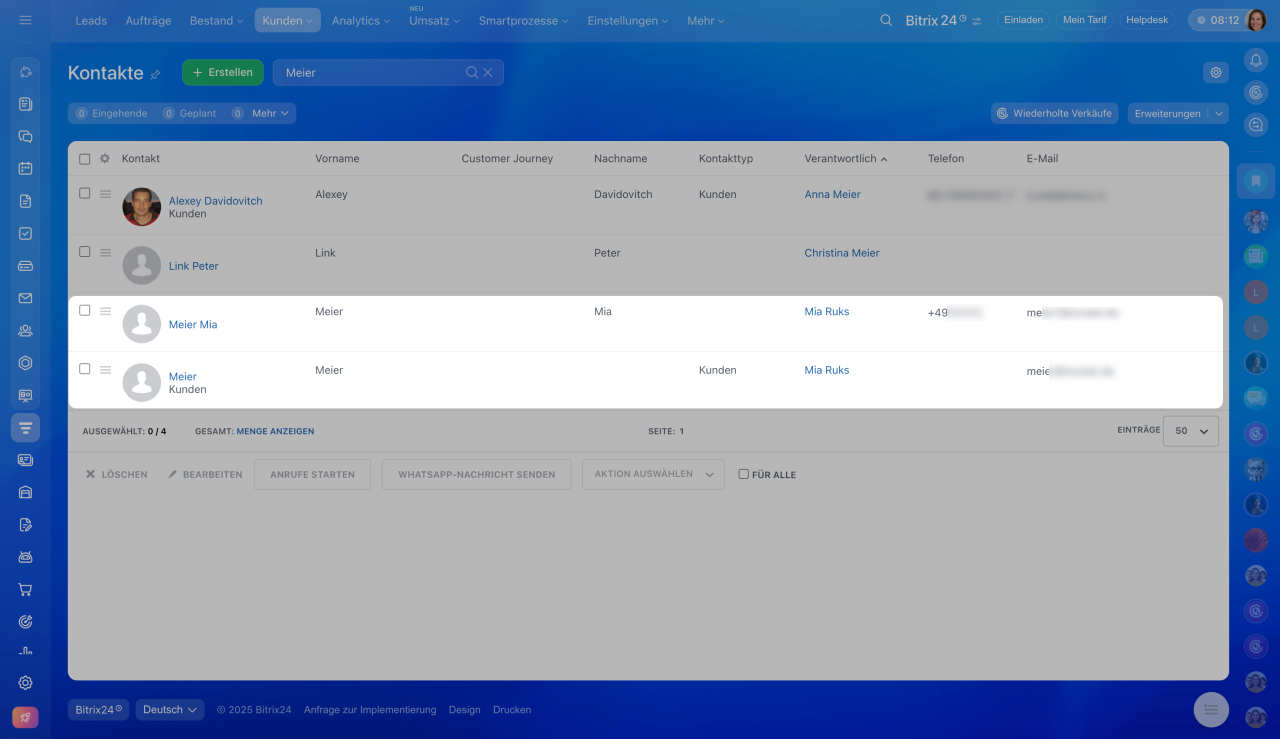
Task: Open the target goal icon in left sidebar
Action: click(26, 622)
